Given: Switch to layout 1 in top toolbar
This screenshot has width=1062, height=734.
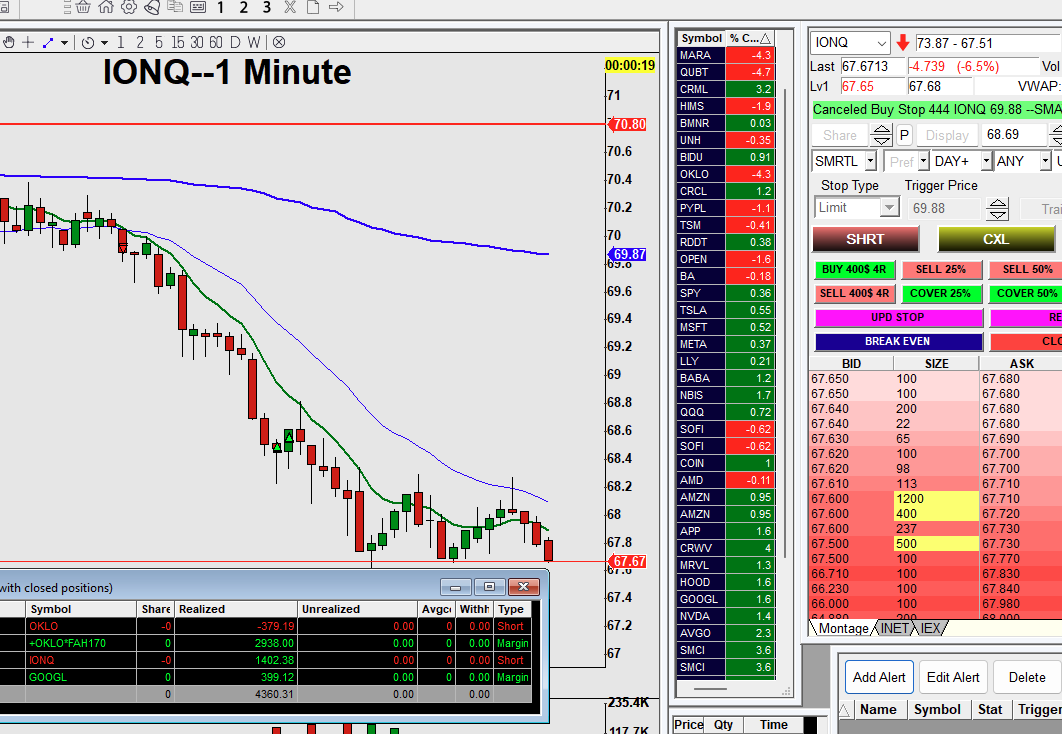Looking at the screenshot, I should point(221,7).
